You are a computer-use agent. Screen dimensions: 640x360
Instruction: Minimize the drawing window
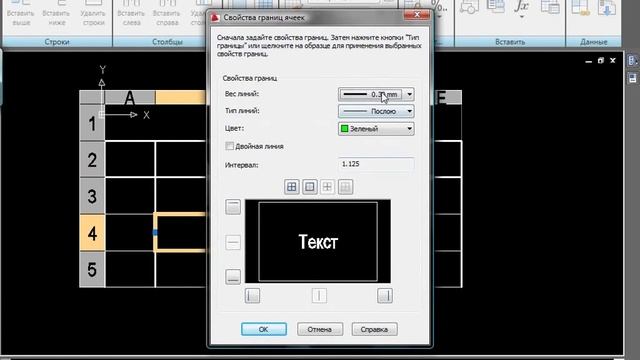click(x=588, y=61)
